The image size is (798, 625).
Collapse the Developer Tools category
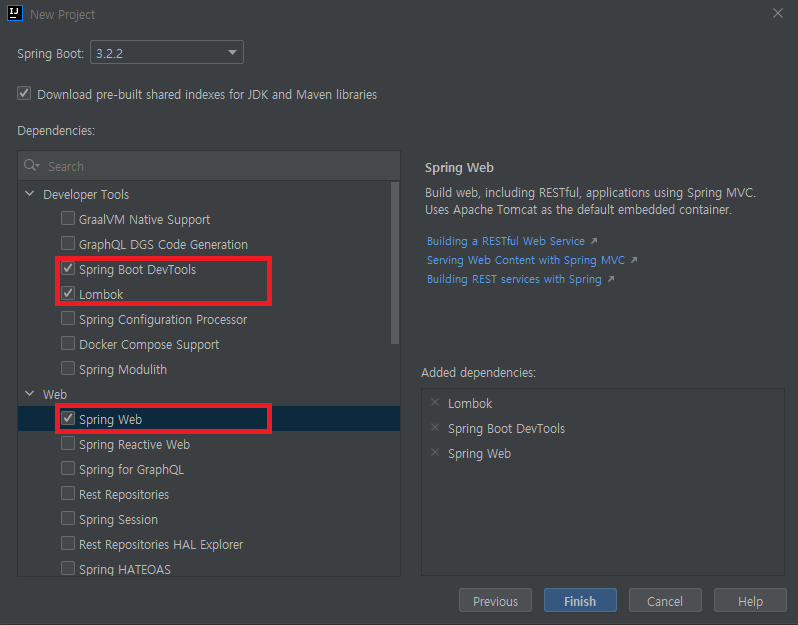(x=30, y=194)
